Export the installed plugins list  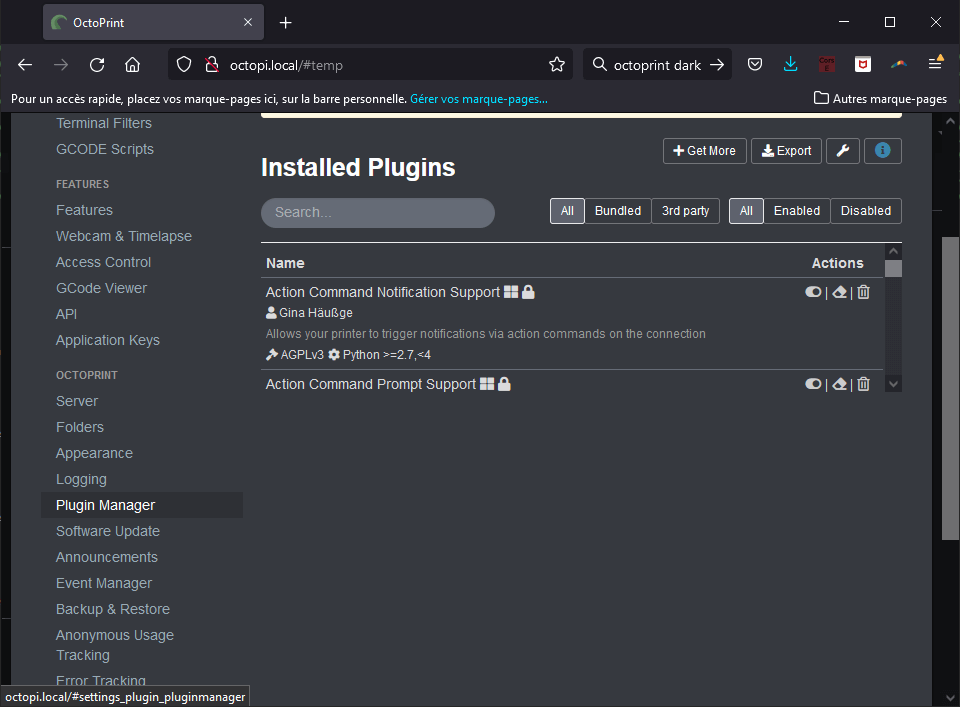(786, 151)
